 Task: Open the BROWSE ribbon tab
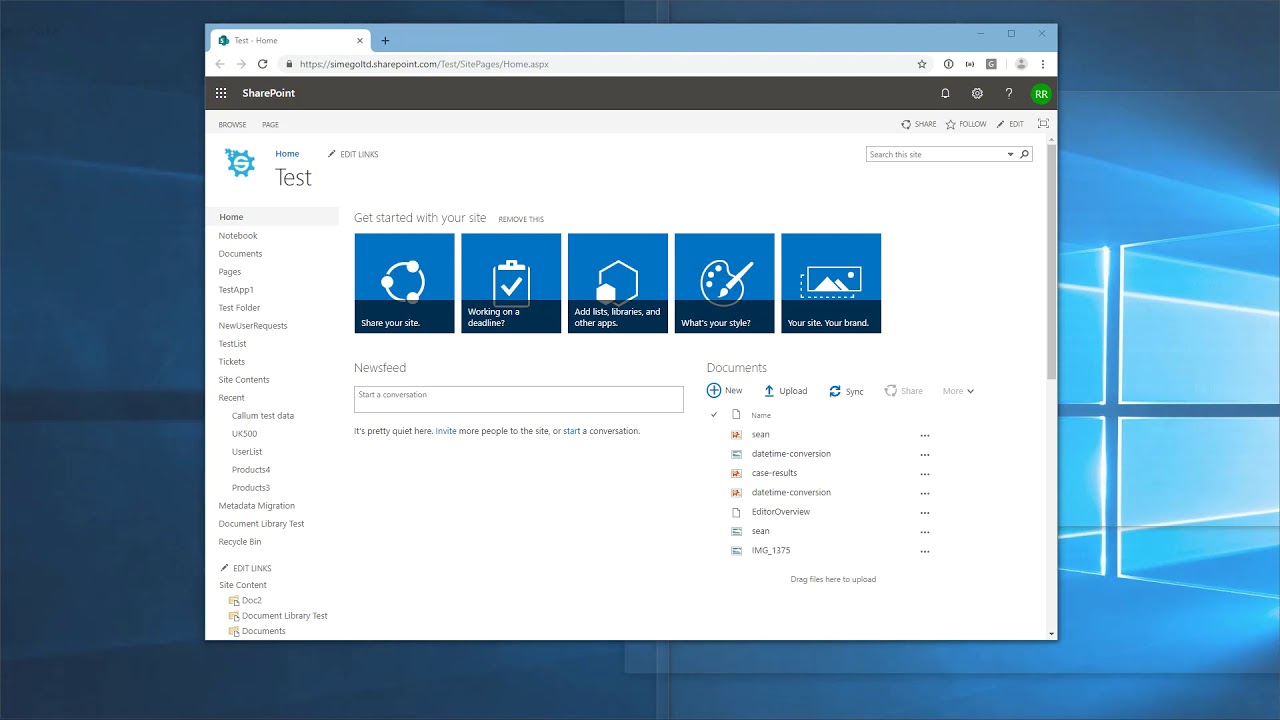[x=232, y=125]
